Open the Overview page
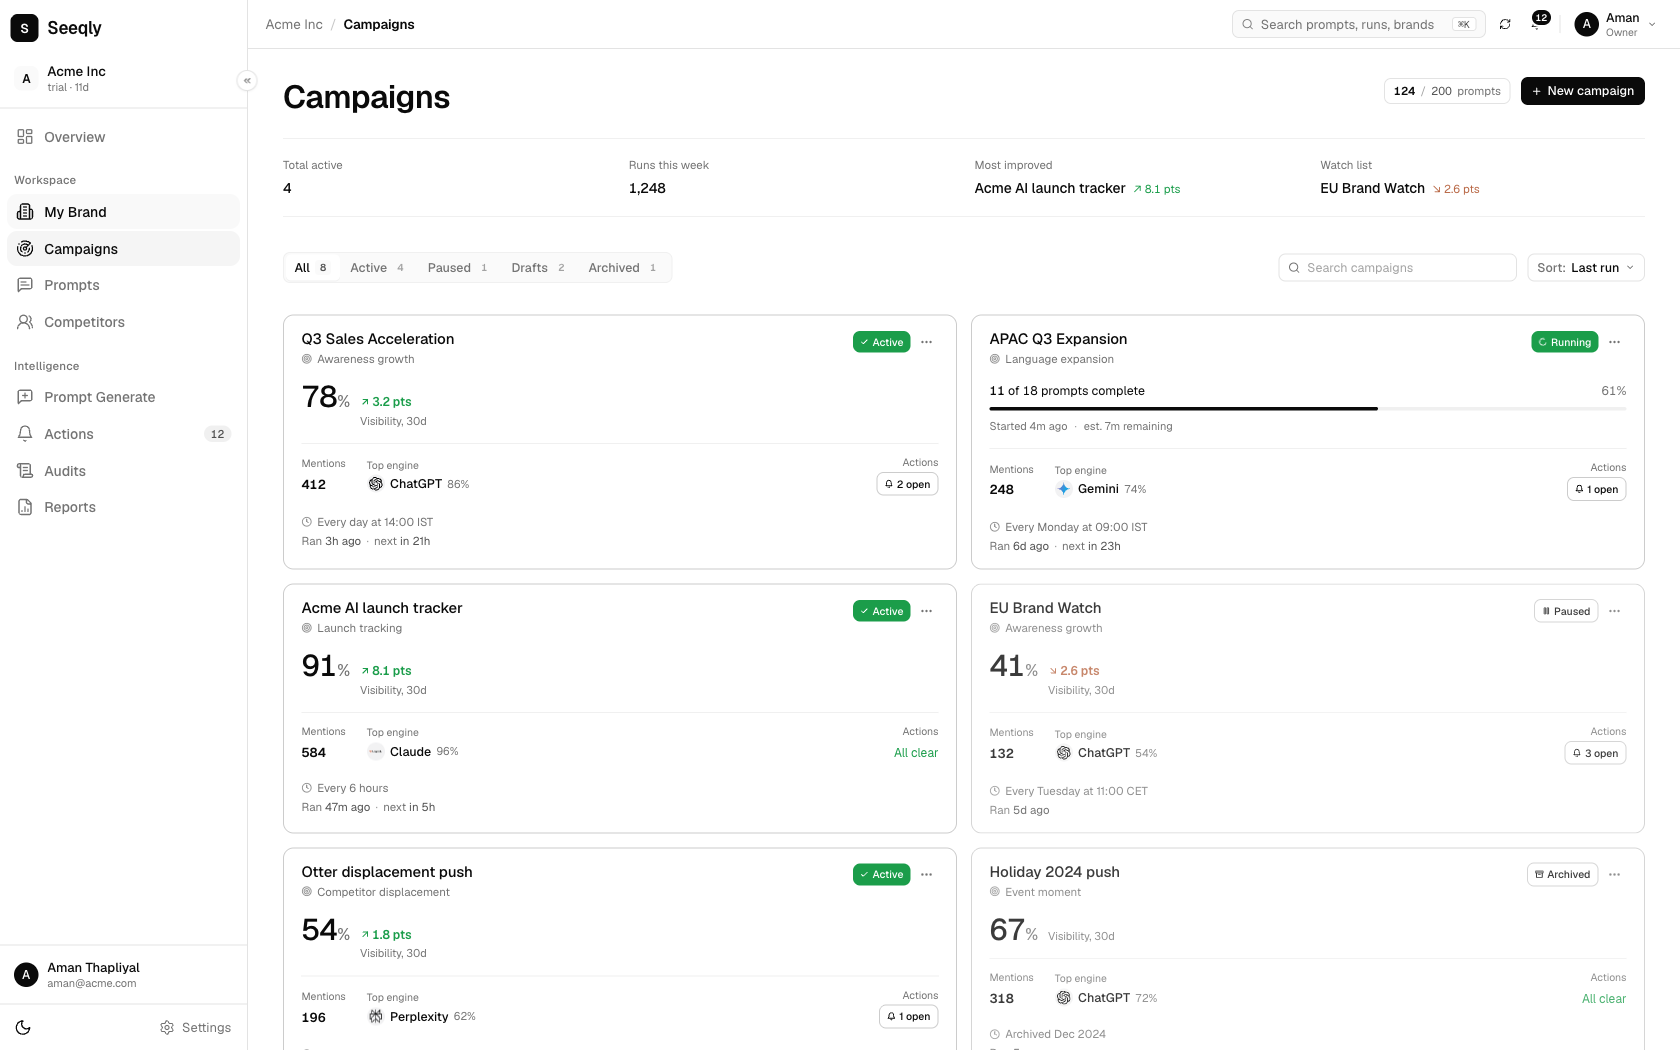Screen dimensions: 1680x1050 (123, 137)
